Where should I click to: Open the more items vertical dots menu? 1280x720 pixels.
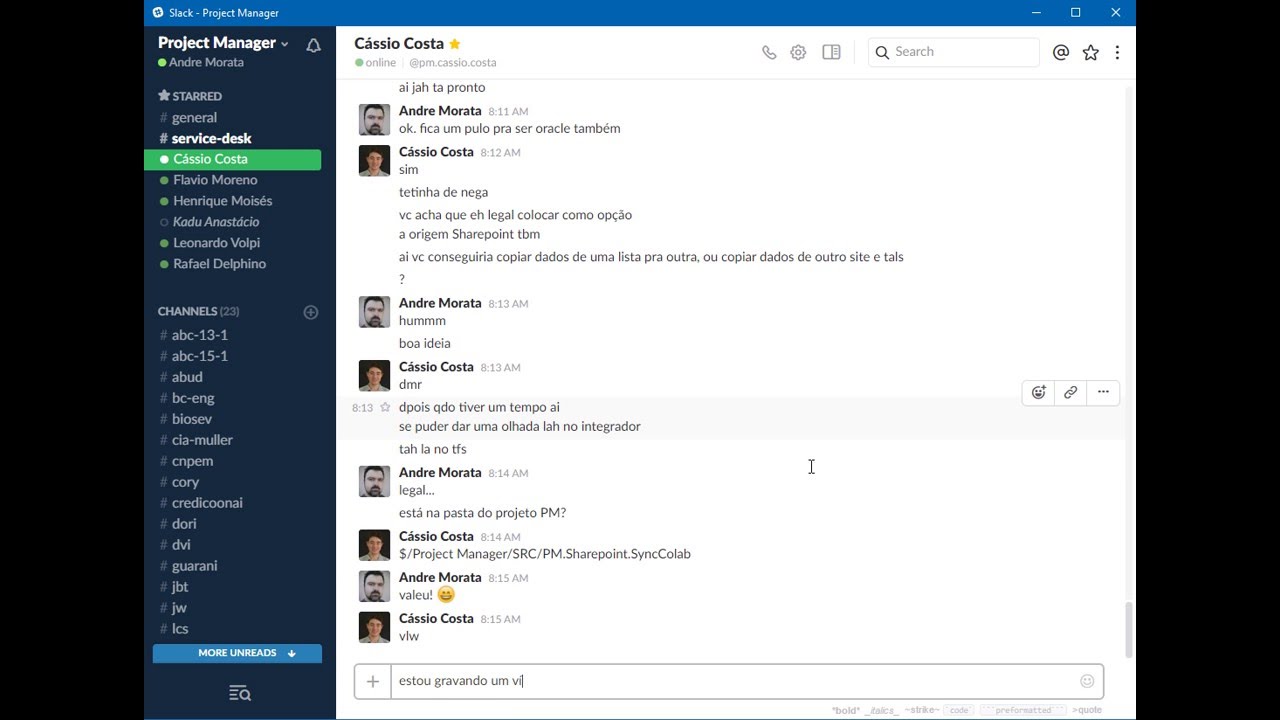[1117, 52]
